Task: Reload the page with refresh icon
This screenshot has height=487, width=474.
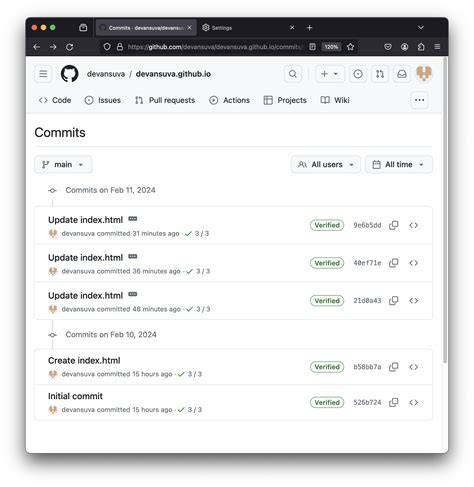Action: coord(69,47)
